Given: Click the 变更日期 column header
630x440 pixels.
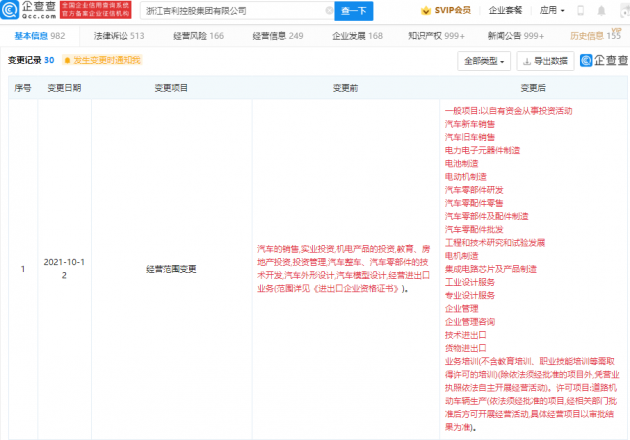Looking at the screenshot, I should [x=64, y=88].
